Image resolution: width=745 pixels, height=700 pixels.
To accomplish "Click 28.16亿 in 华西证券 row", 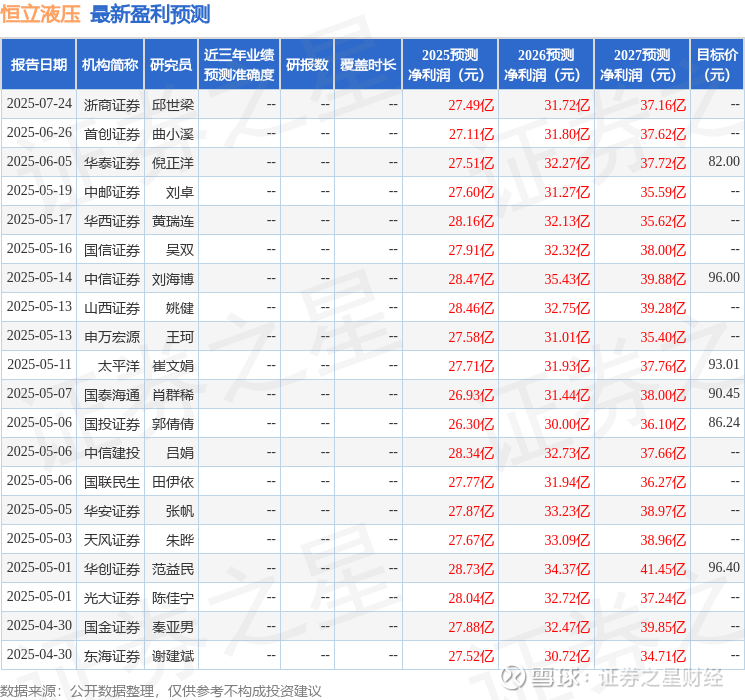I will (x=471, y=221).
